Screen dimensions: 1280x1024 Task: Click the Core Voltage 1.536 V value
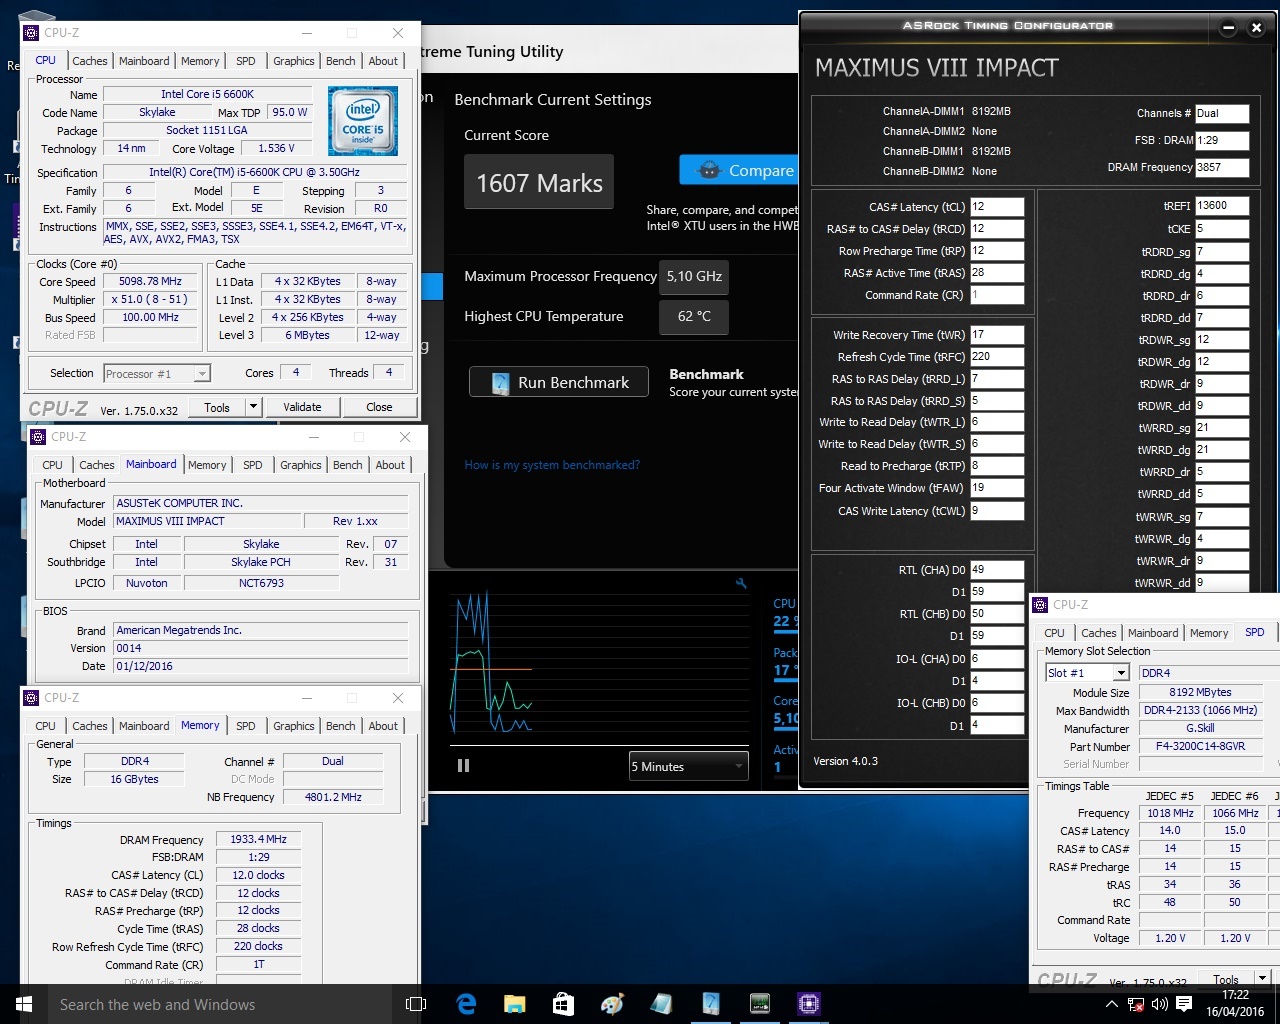276,148
